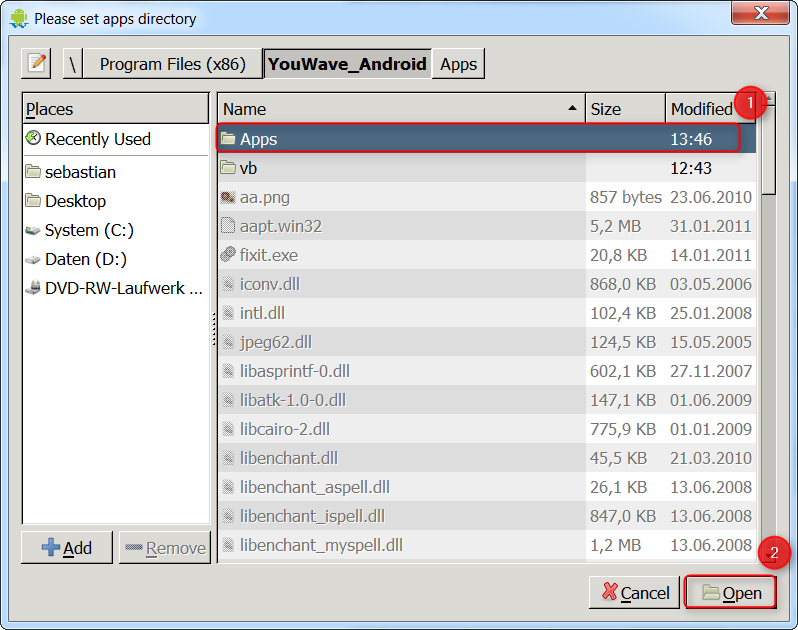Click the Recently Used clock icon
This screenshot has height=630, width=798.
(33, 138)
